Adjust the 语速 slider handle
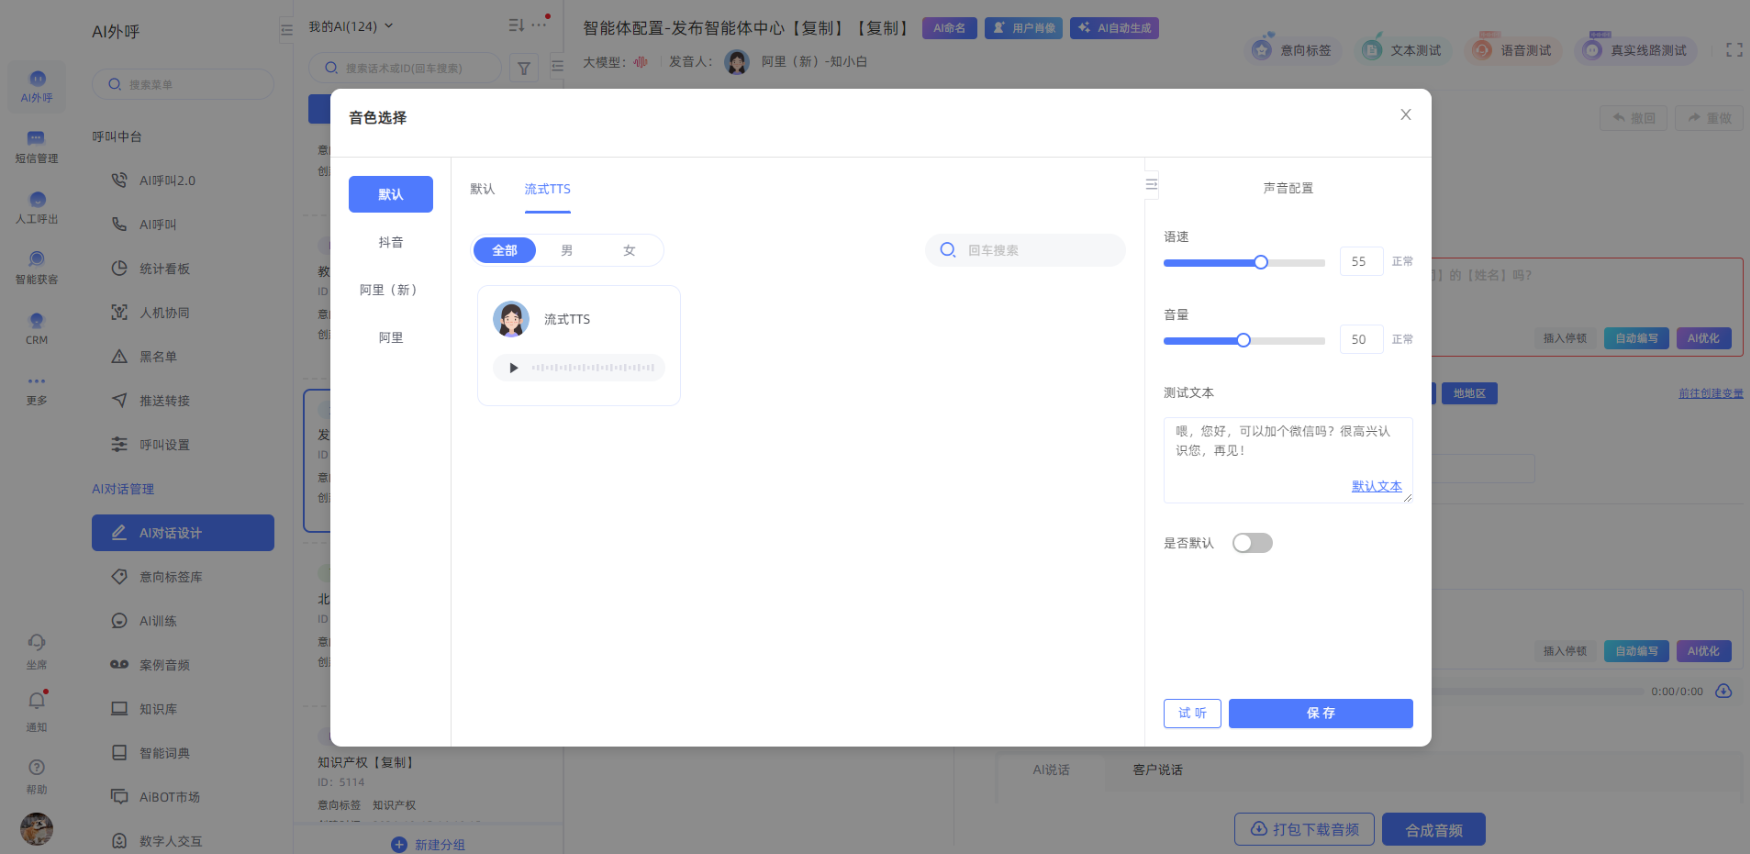 pos(1261,262)
